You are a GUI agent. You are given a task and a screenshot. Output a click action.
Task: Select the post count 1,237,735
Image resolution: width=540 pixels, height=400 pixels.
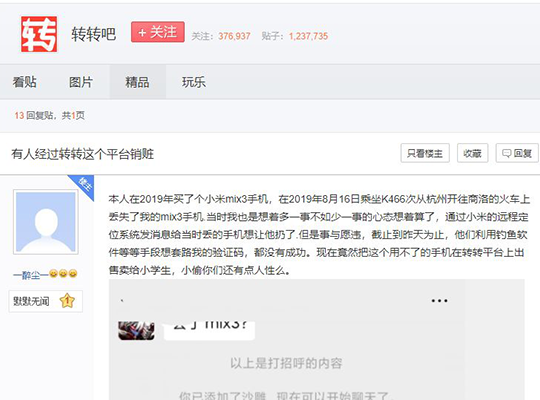pyautogui.click(x=309, y=36)
